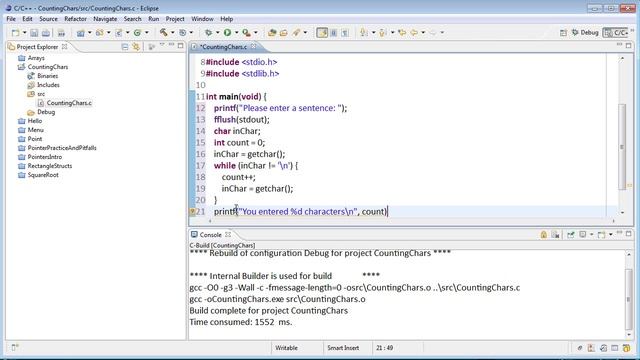Open the New file dropdown arrow
The image size is (640, 360).
point(24,33)
